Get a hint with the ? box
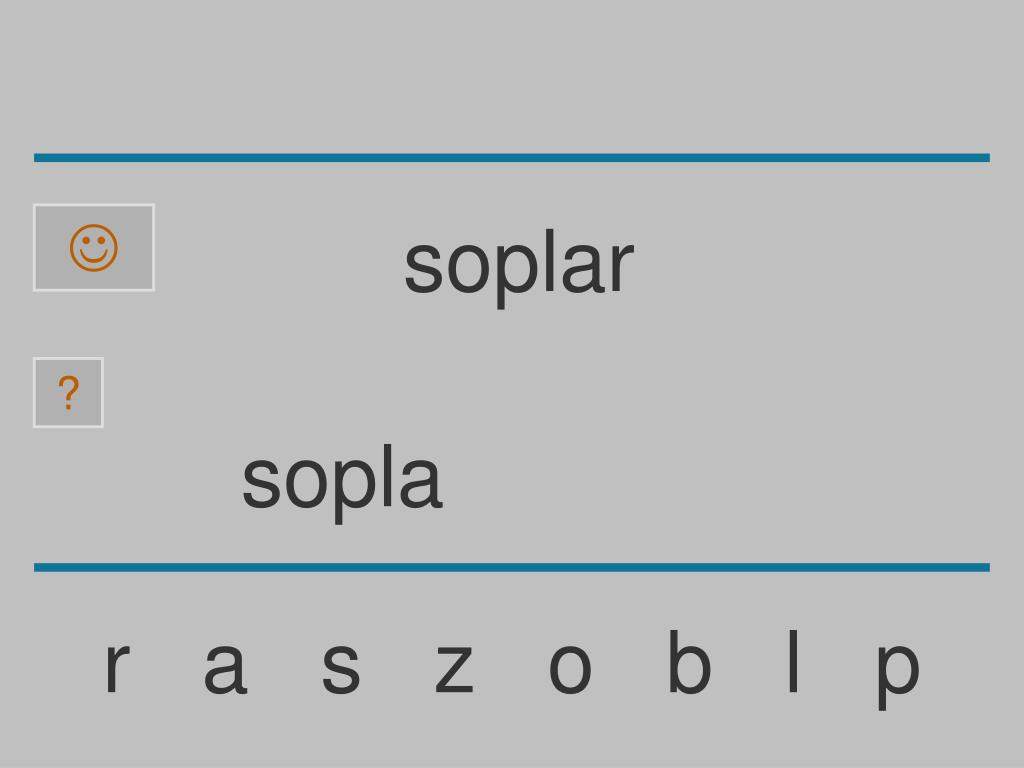Viewport: 1024px width, 768px height. pos(69,392)
